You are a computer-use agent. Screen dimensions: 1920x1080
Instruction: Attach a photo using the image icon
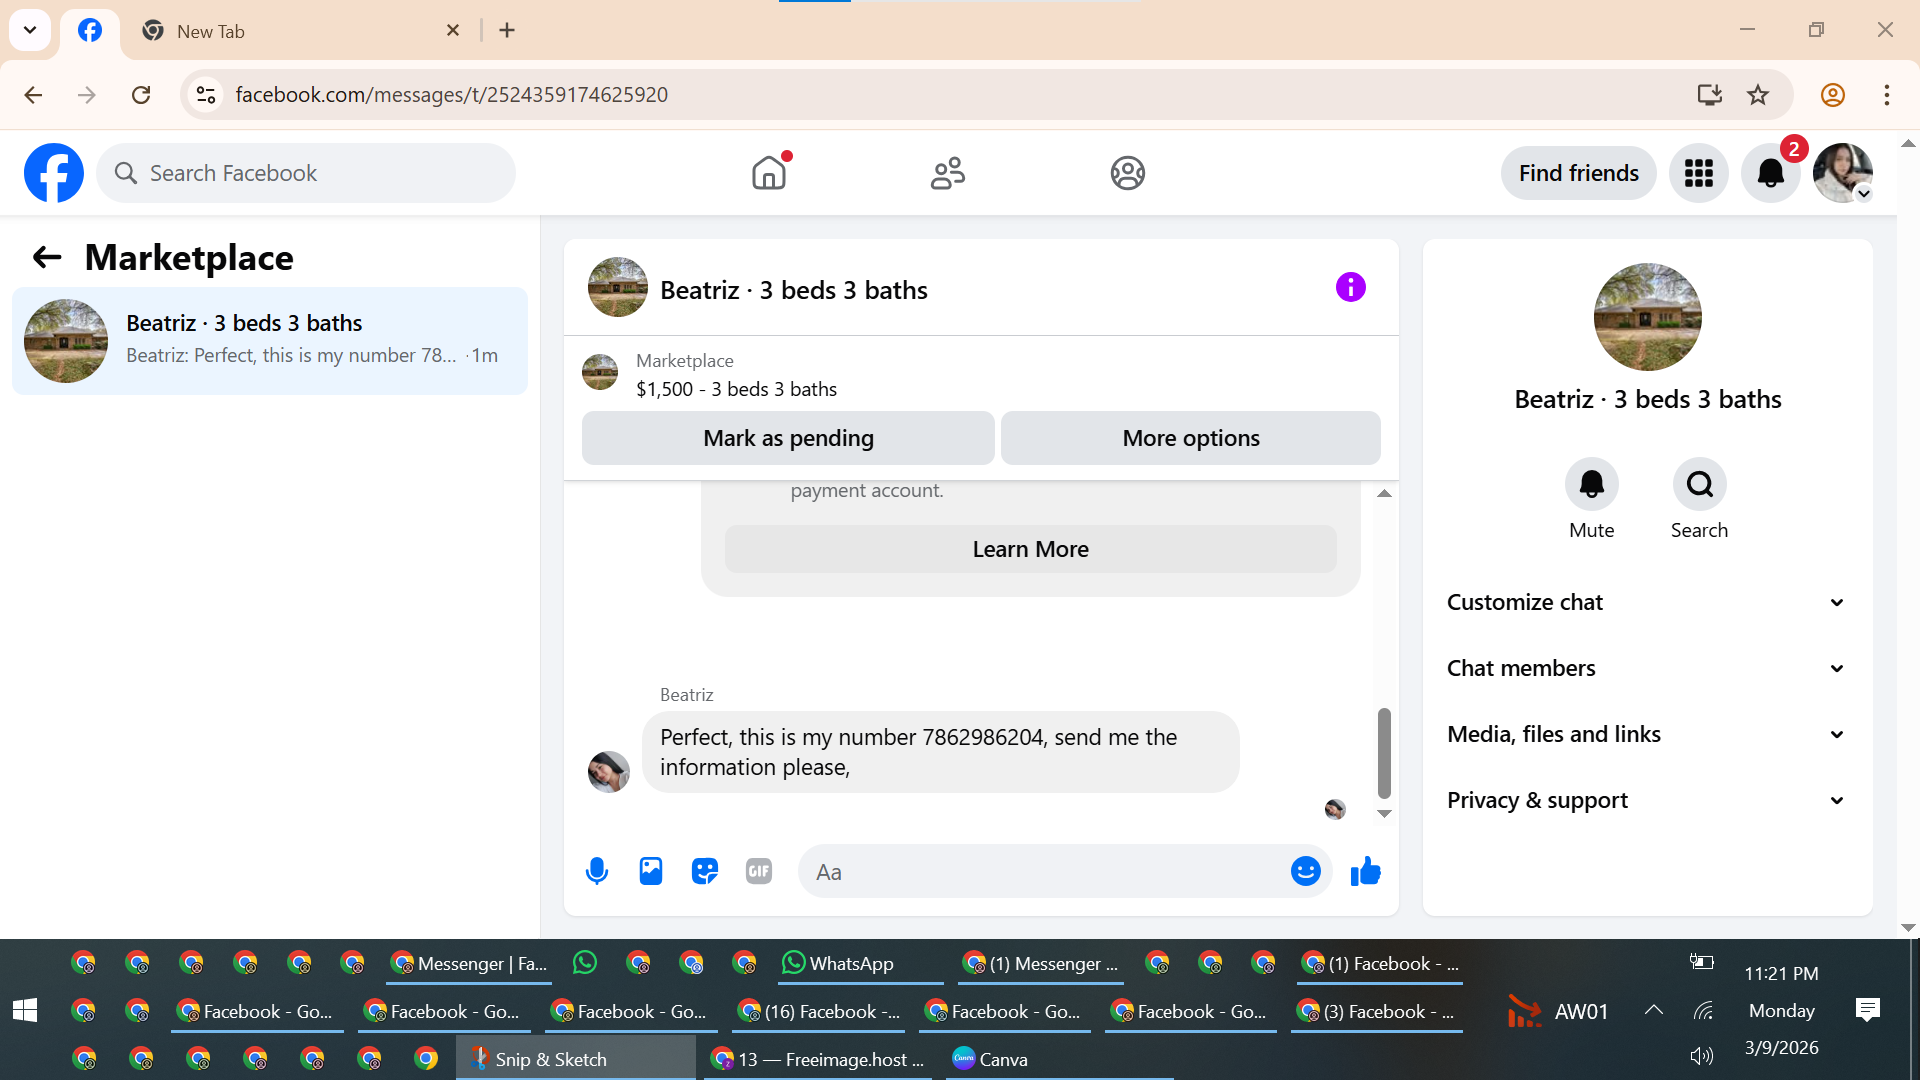click(651, 872)
